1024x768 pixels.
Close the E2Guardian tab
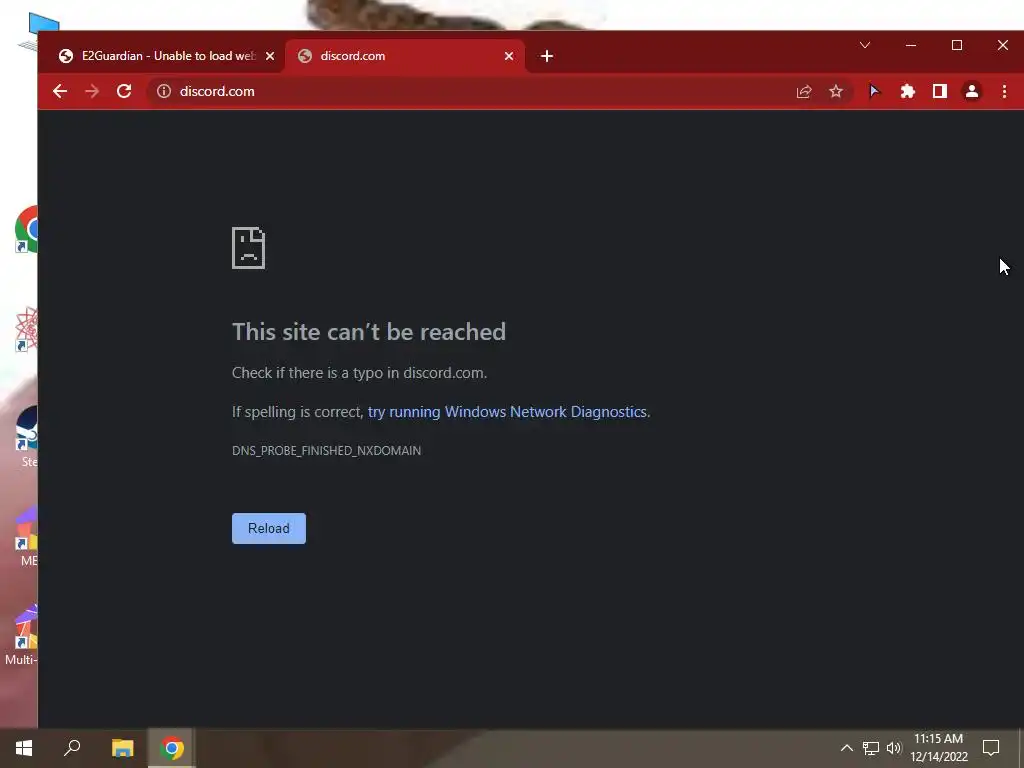(270, 56)
